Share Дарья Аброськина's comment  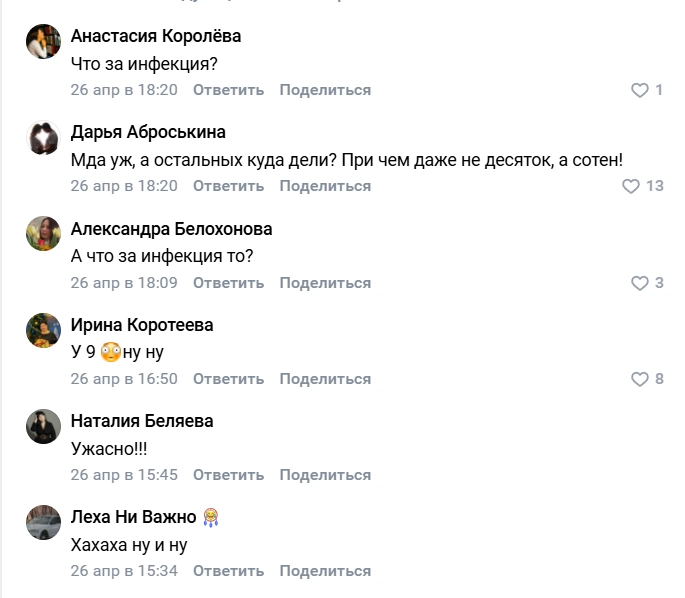pyautogui.click(x=325, y=186)
